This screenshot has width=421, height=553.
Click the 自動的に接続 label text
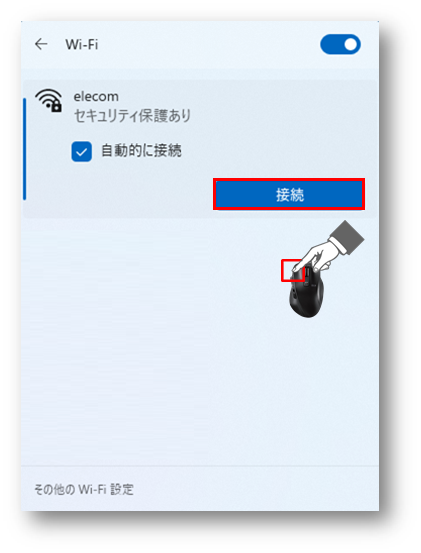(x=141, y=151)
